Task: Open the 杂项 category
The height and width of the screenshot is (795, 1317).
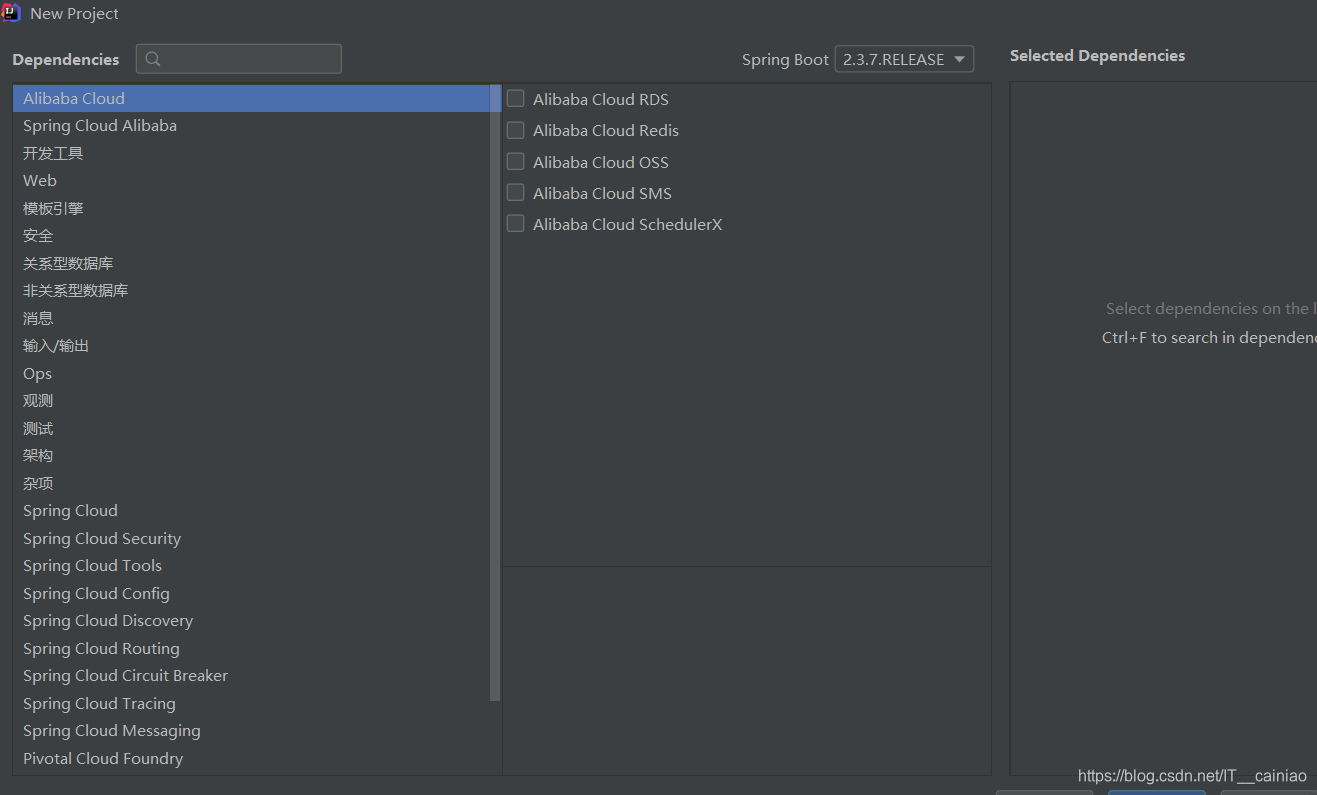Action: click(251, 483)
